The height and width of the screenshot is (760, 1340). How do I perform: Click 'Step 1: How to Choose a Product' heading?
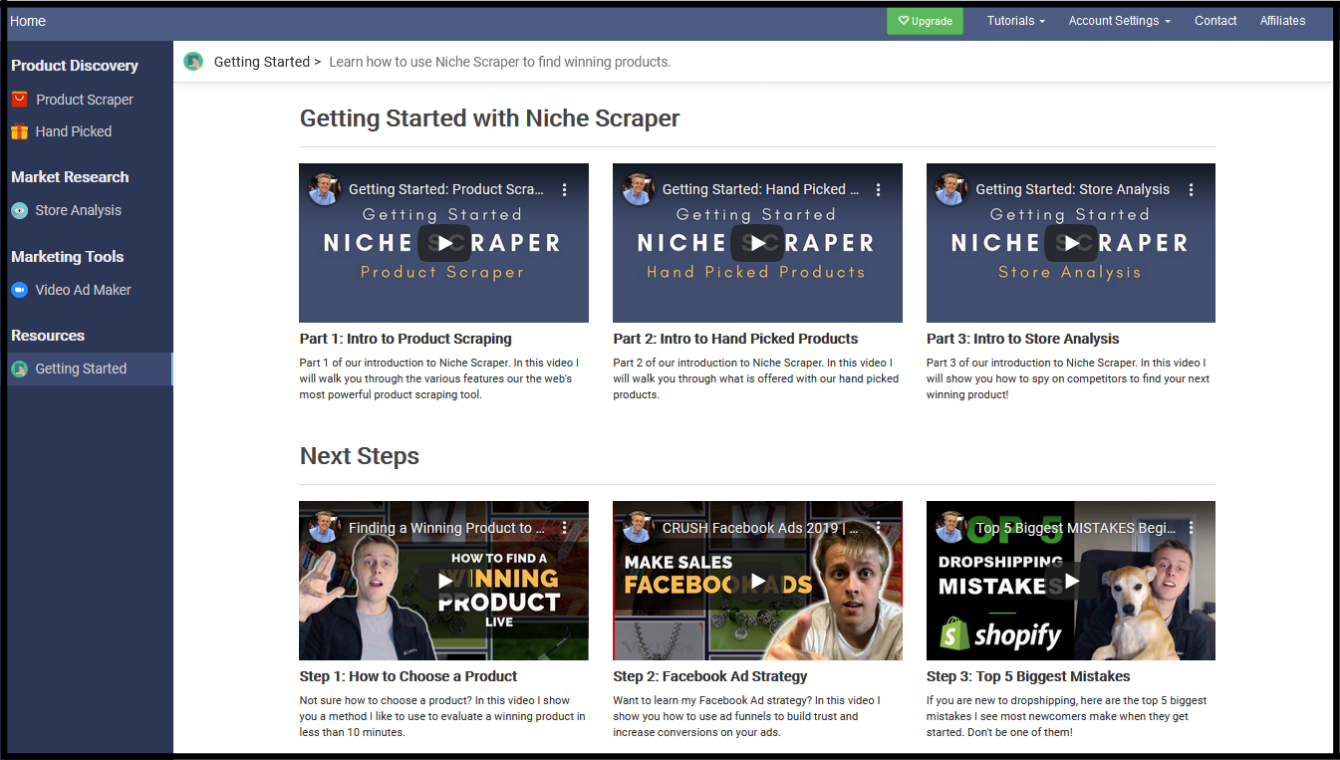[x=408, y=677]
